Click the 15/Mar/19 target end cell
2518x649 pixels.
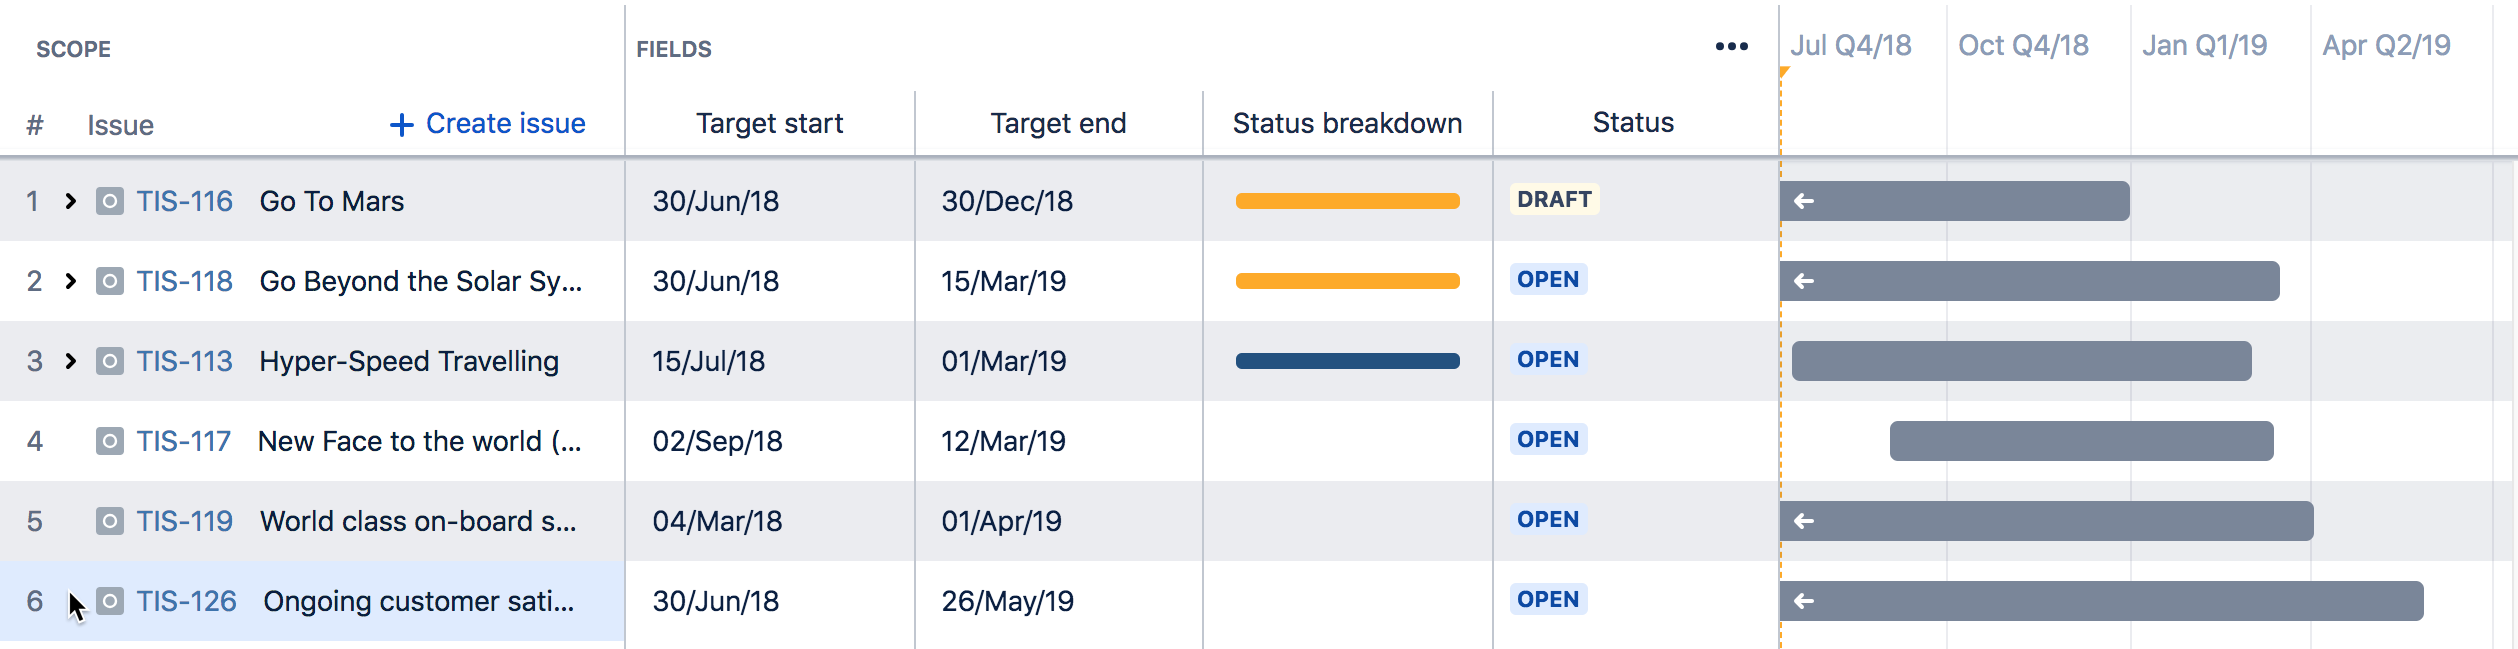(x=1003, y=281)
